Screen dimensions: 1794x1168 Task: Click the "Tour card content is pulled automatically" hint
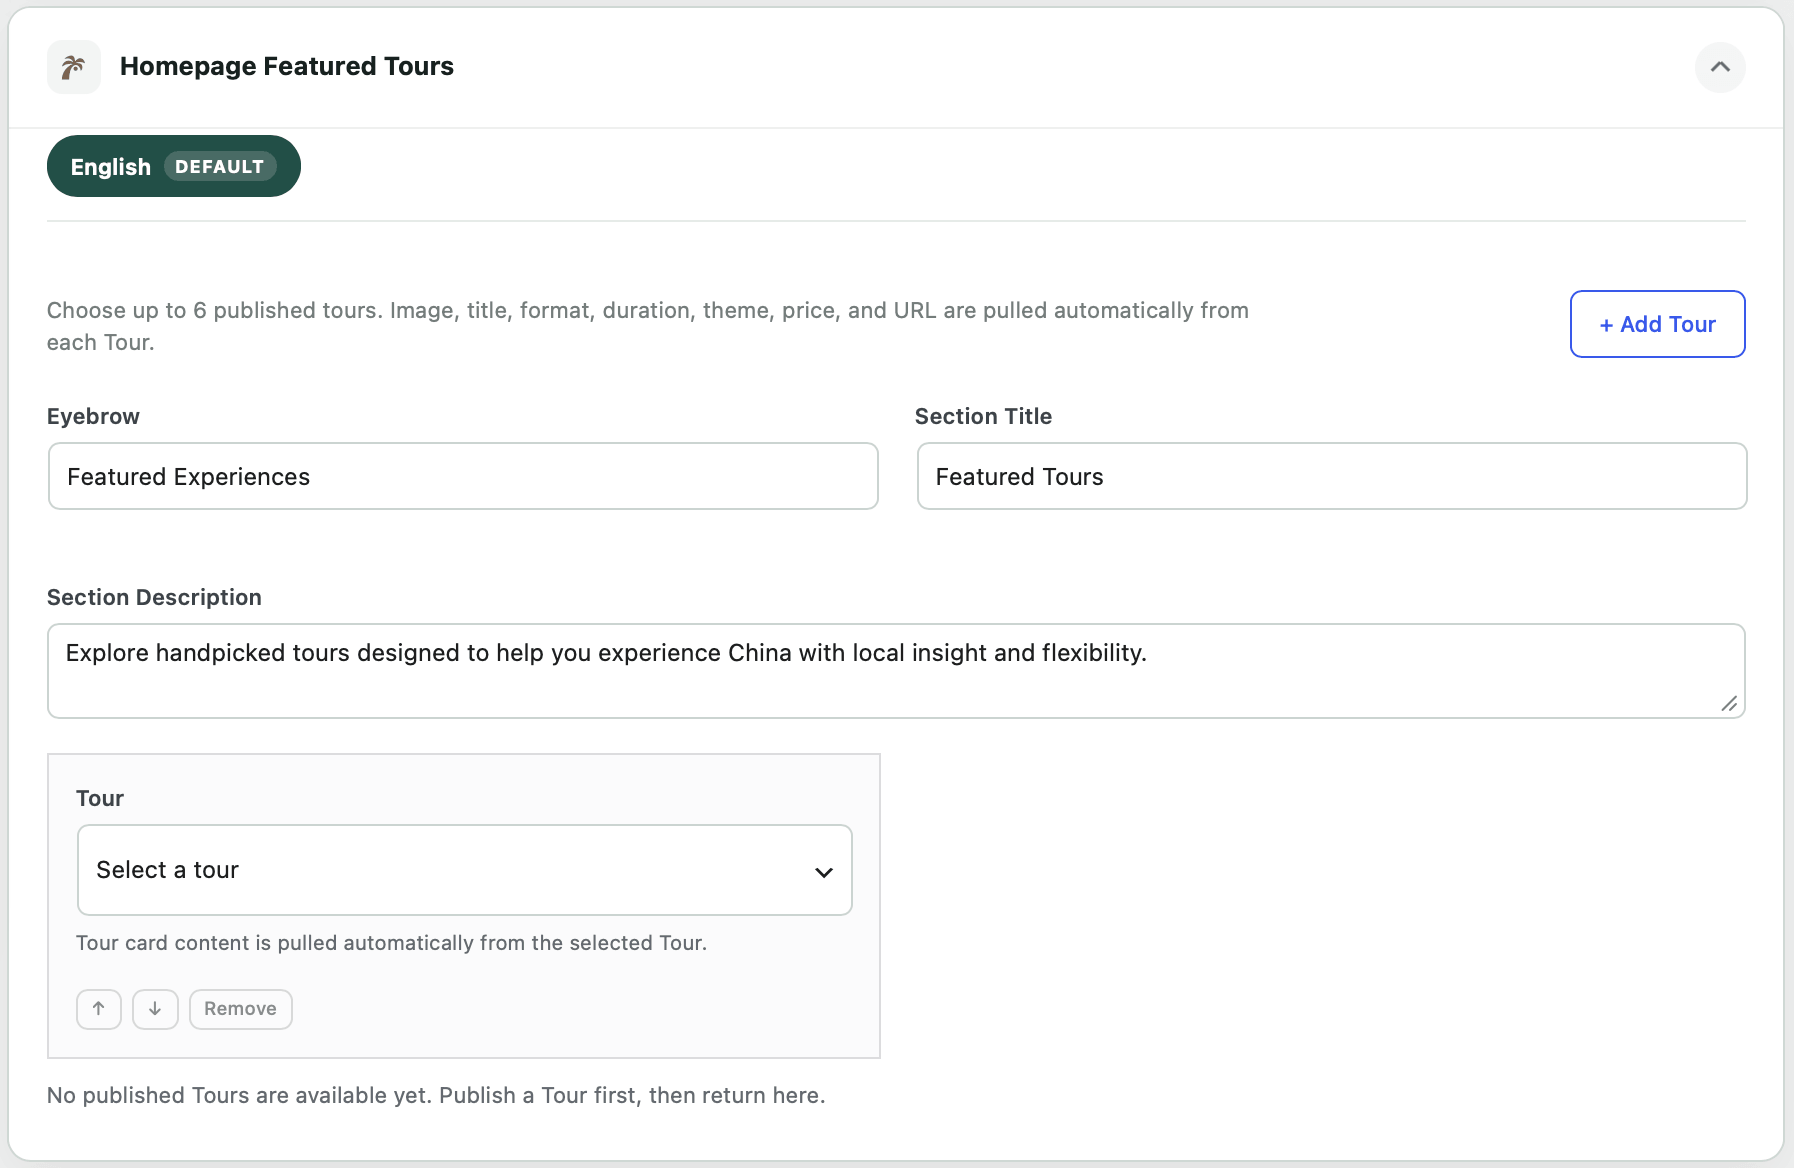pyautogui.click(x=392, y=943)
